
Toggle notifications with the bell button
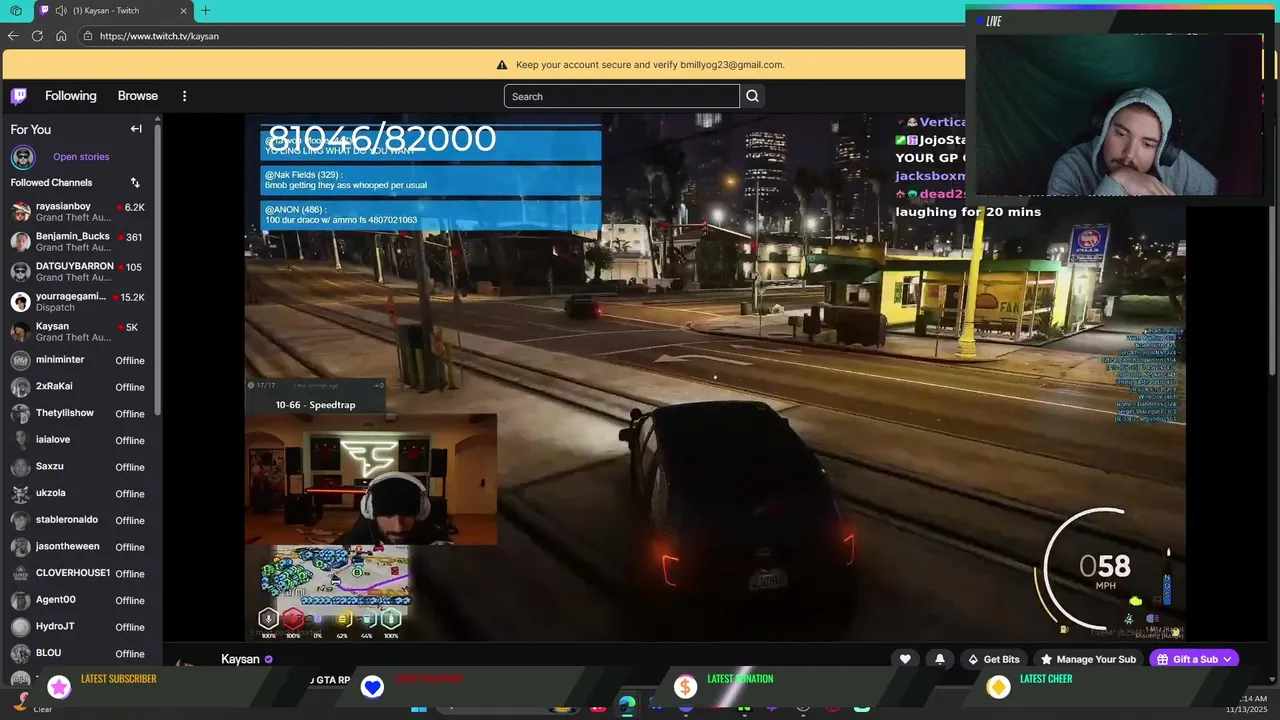coord(940,659)
